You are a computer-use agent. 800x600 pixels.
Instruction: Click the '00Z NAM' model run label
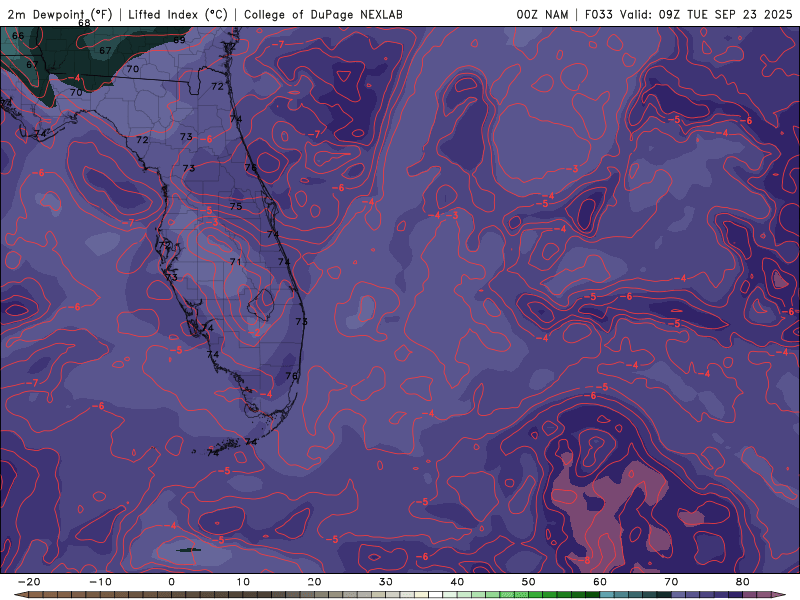point(542,14)
